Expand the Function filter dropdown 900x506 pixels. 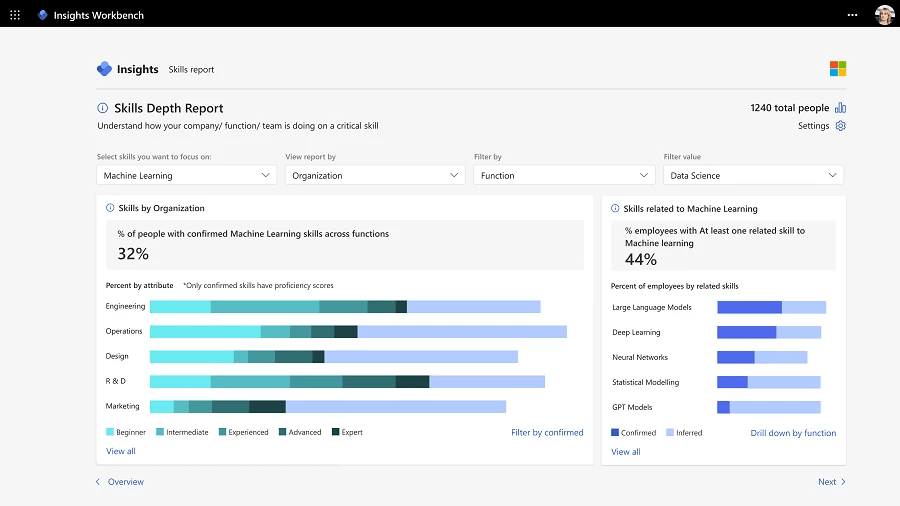564,175
